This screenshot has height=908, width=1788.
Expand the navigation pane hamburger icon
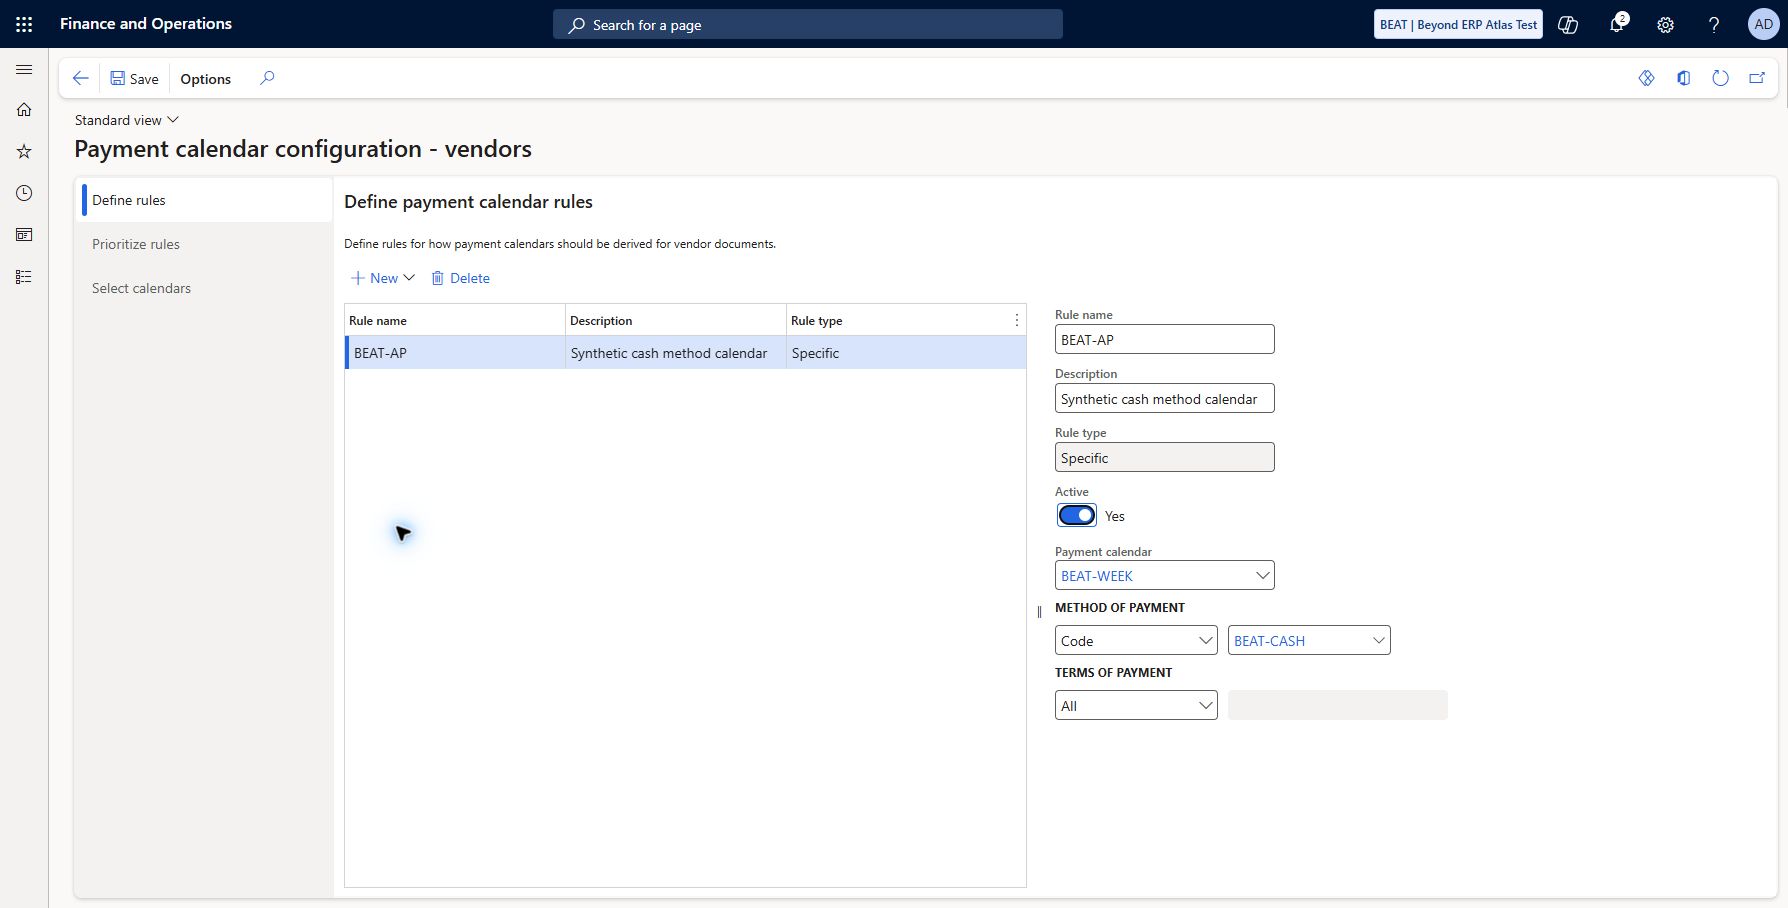click(x=24, y=70)
